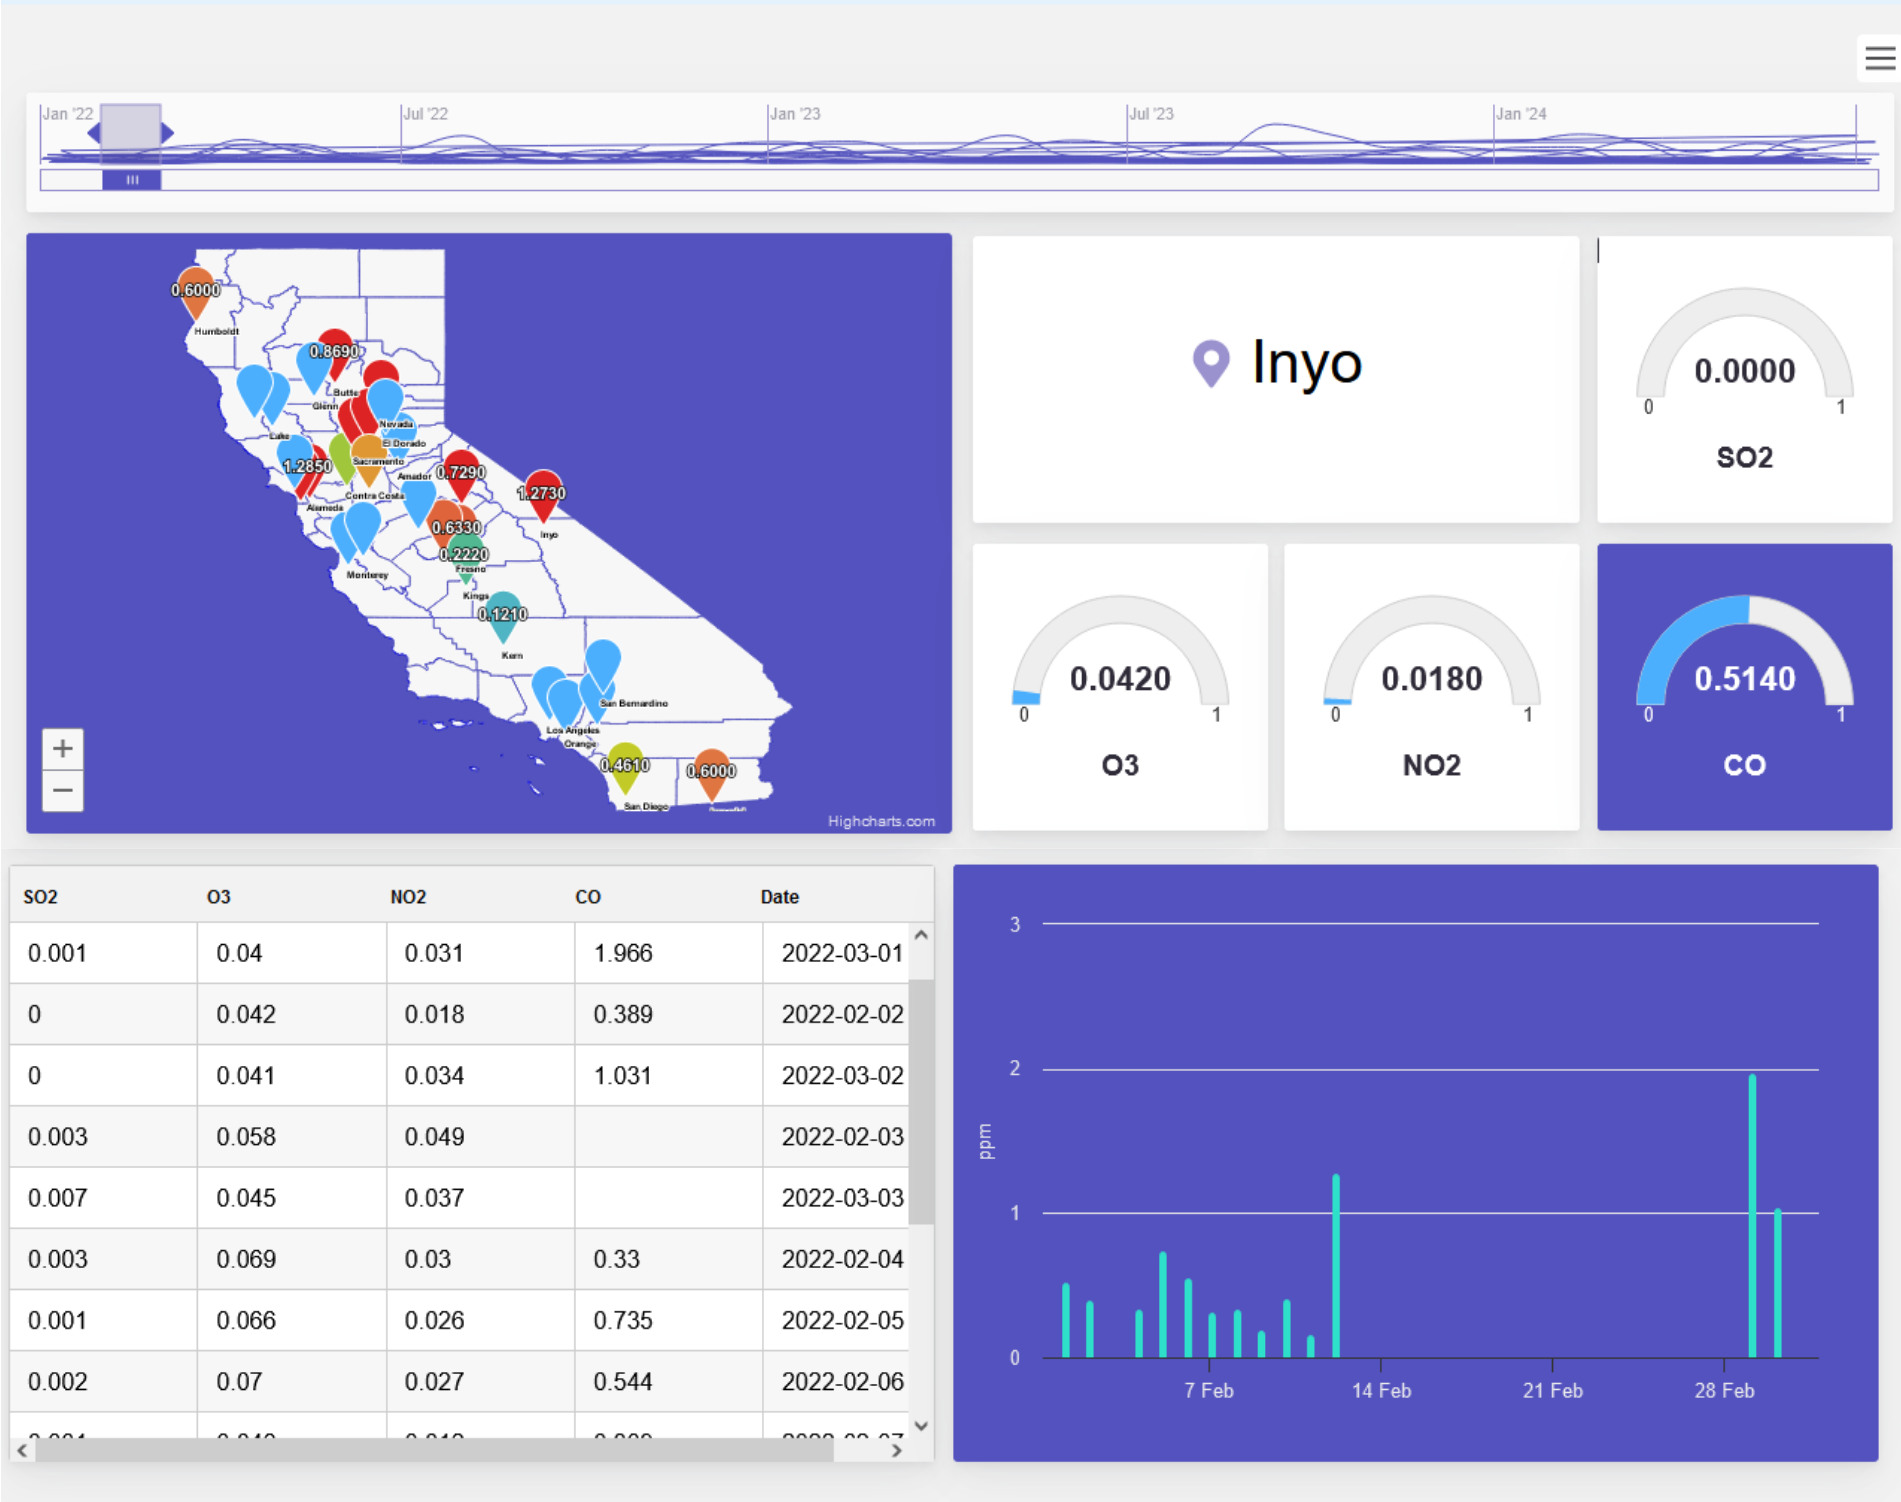Click the CO value 0.735 cell
Image resolution: width=1901 pixels, height=1502 pixels.
(x=669, y=1320)
